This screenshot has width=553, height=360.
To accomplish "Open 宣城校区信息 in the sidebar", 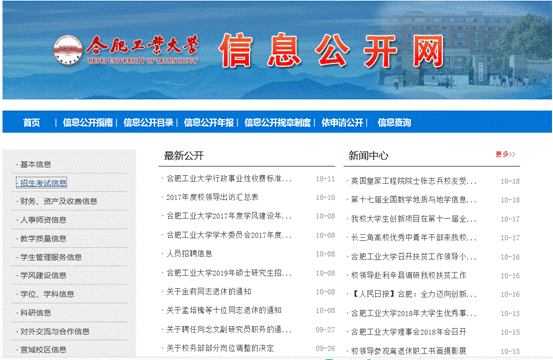I will click(x=43, y=350).
